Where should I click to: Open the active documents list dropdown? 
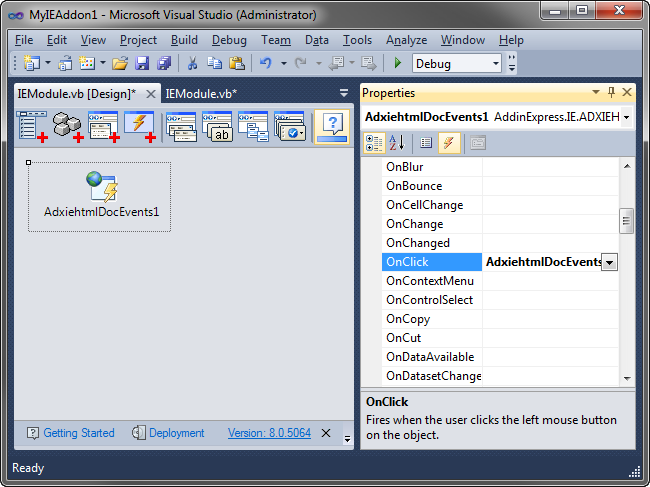[x=344, y=93]
